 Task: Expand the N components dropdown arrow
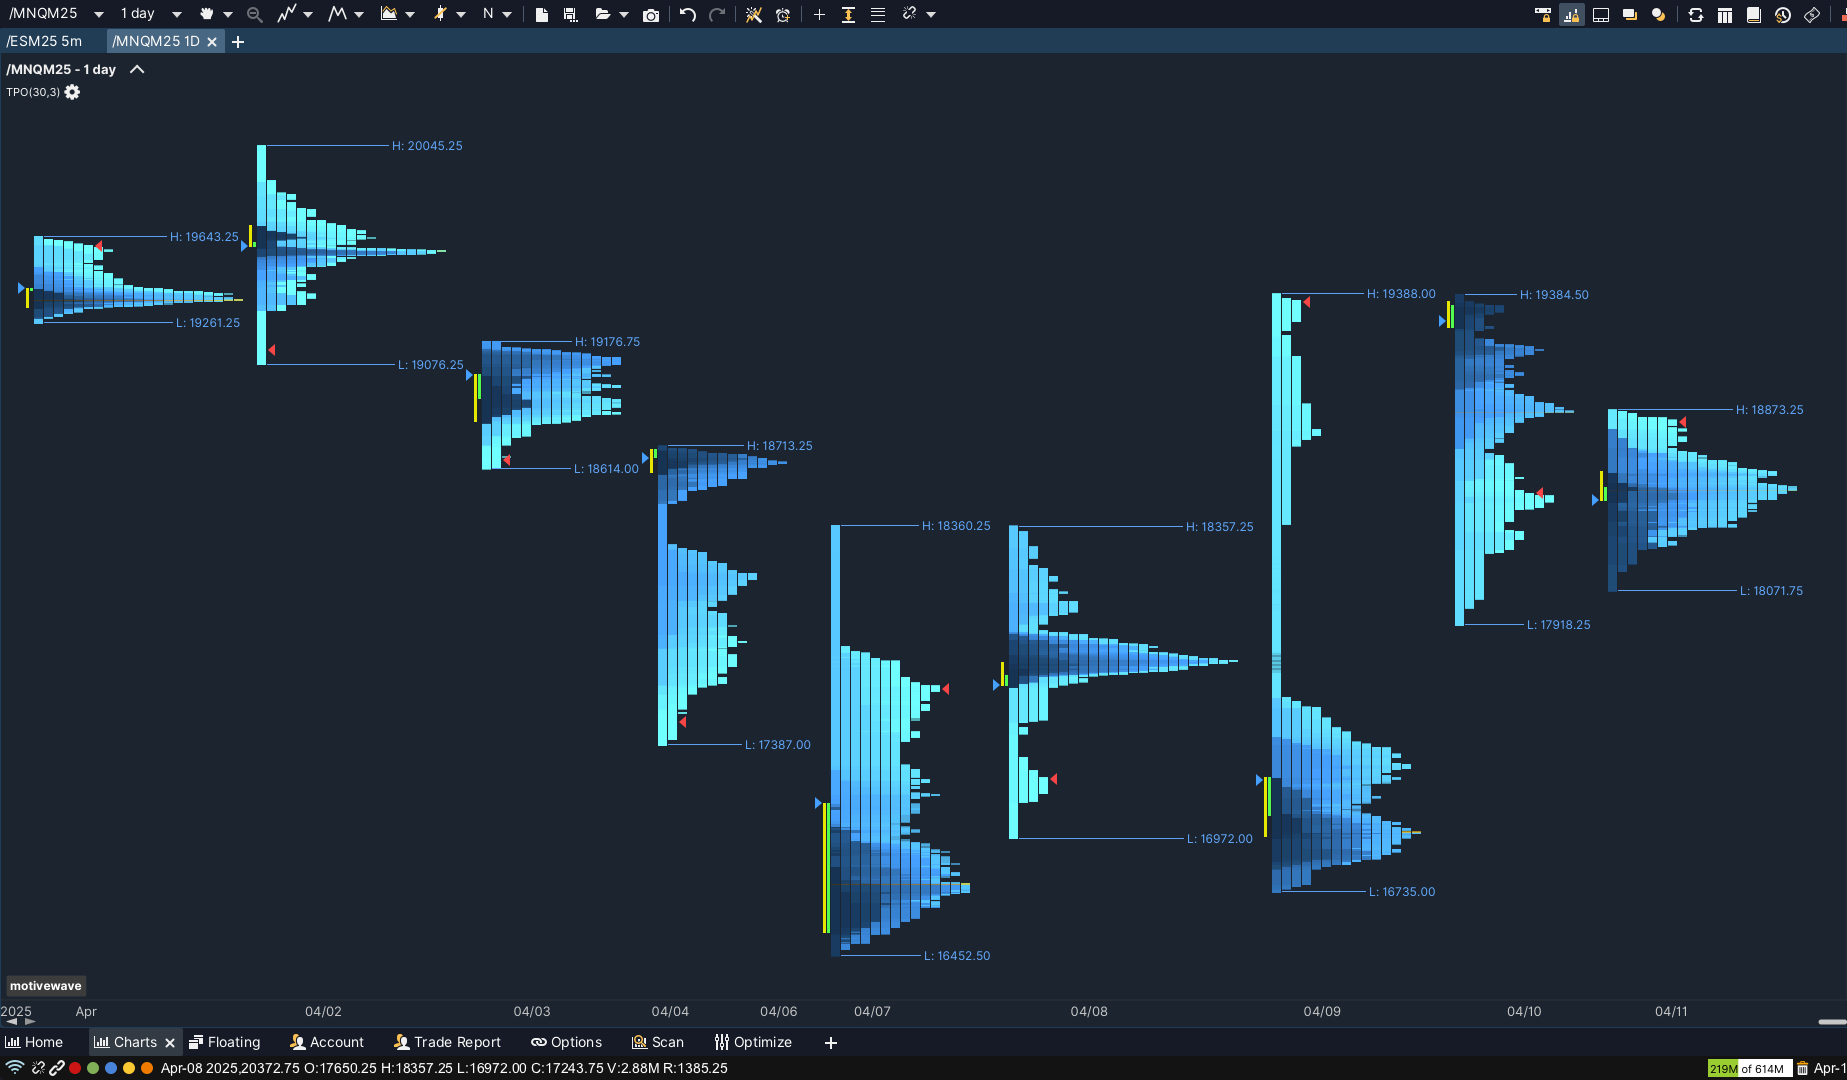(507, 15)
